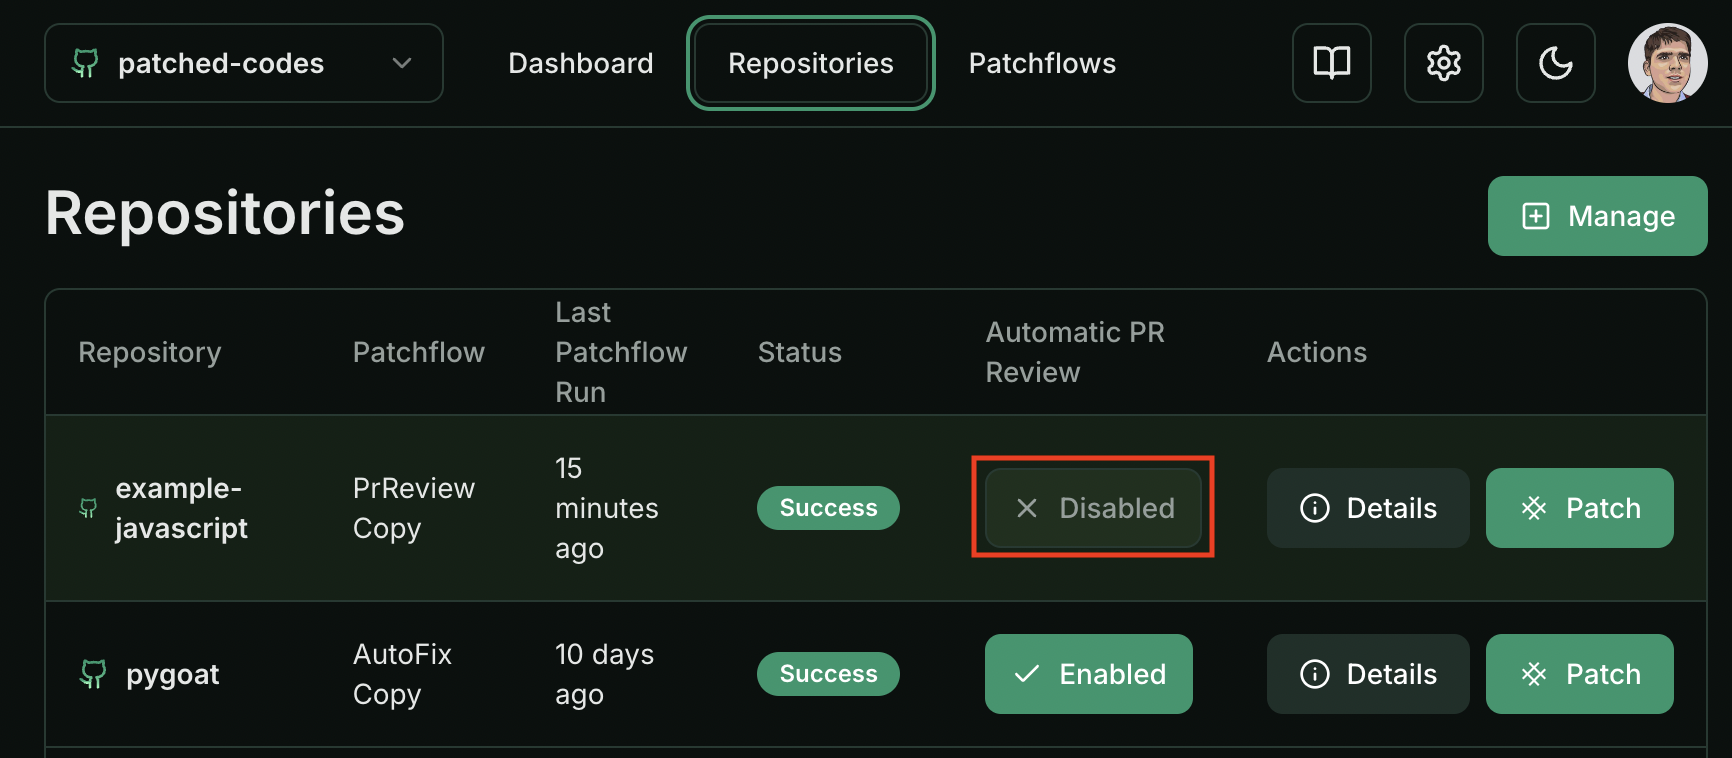
Task: Run Patch on the example-javascript repository
Action: pyautogui.click(x=1579, y=508)
